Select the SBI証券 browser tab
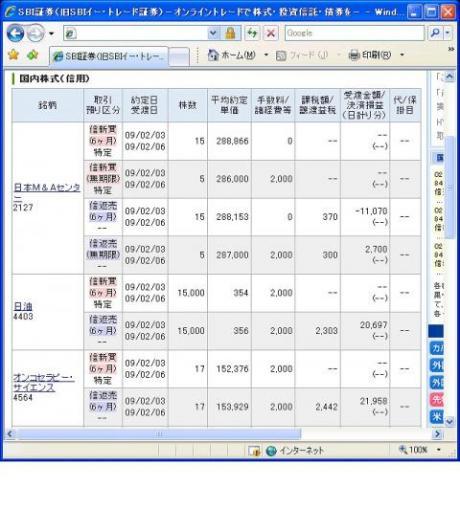 click(x=109, y=56)
